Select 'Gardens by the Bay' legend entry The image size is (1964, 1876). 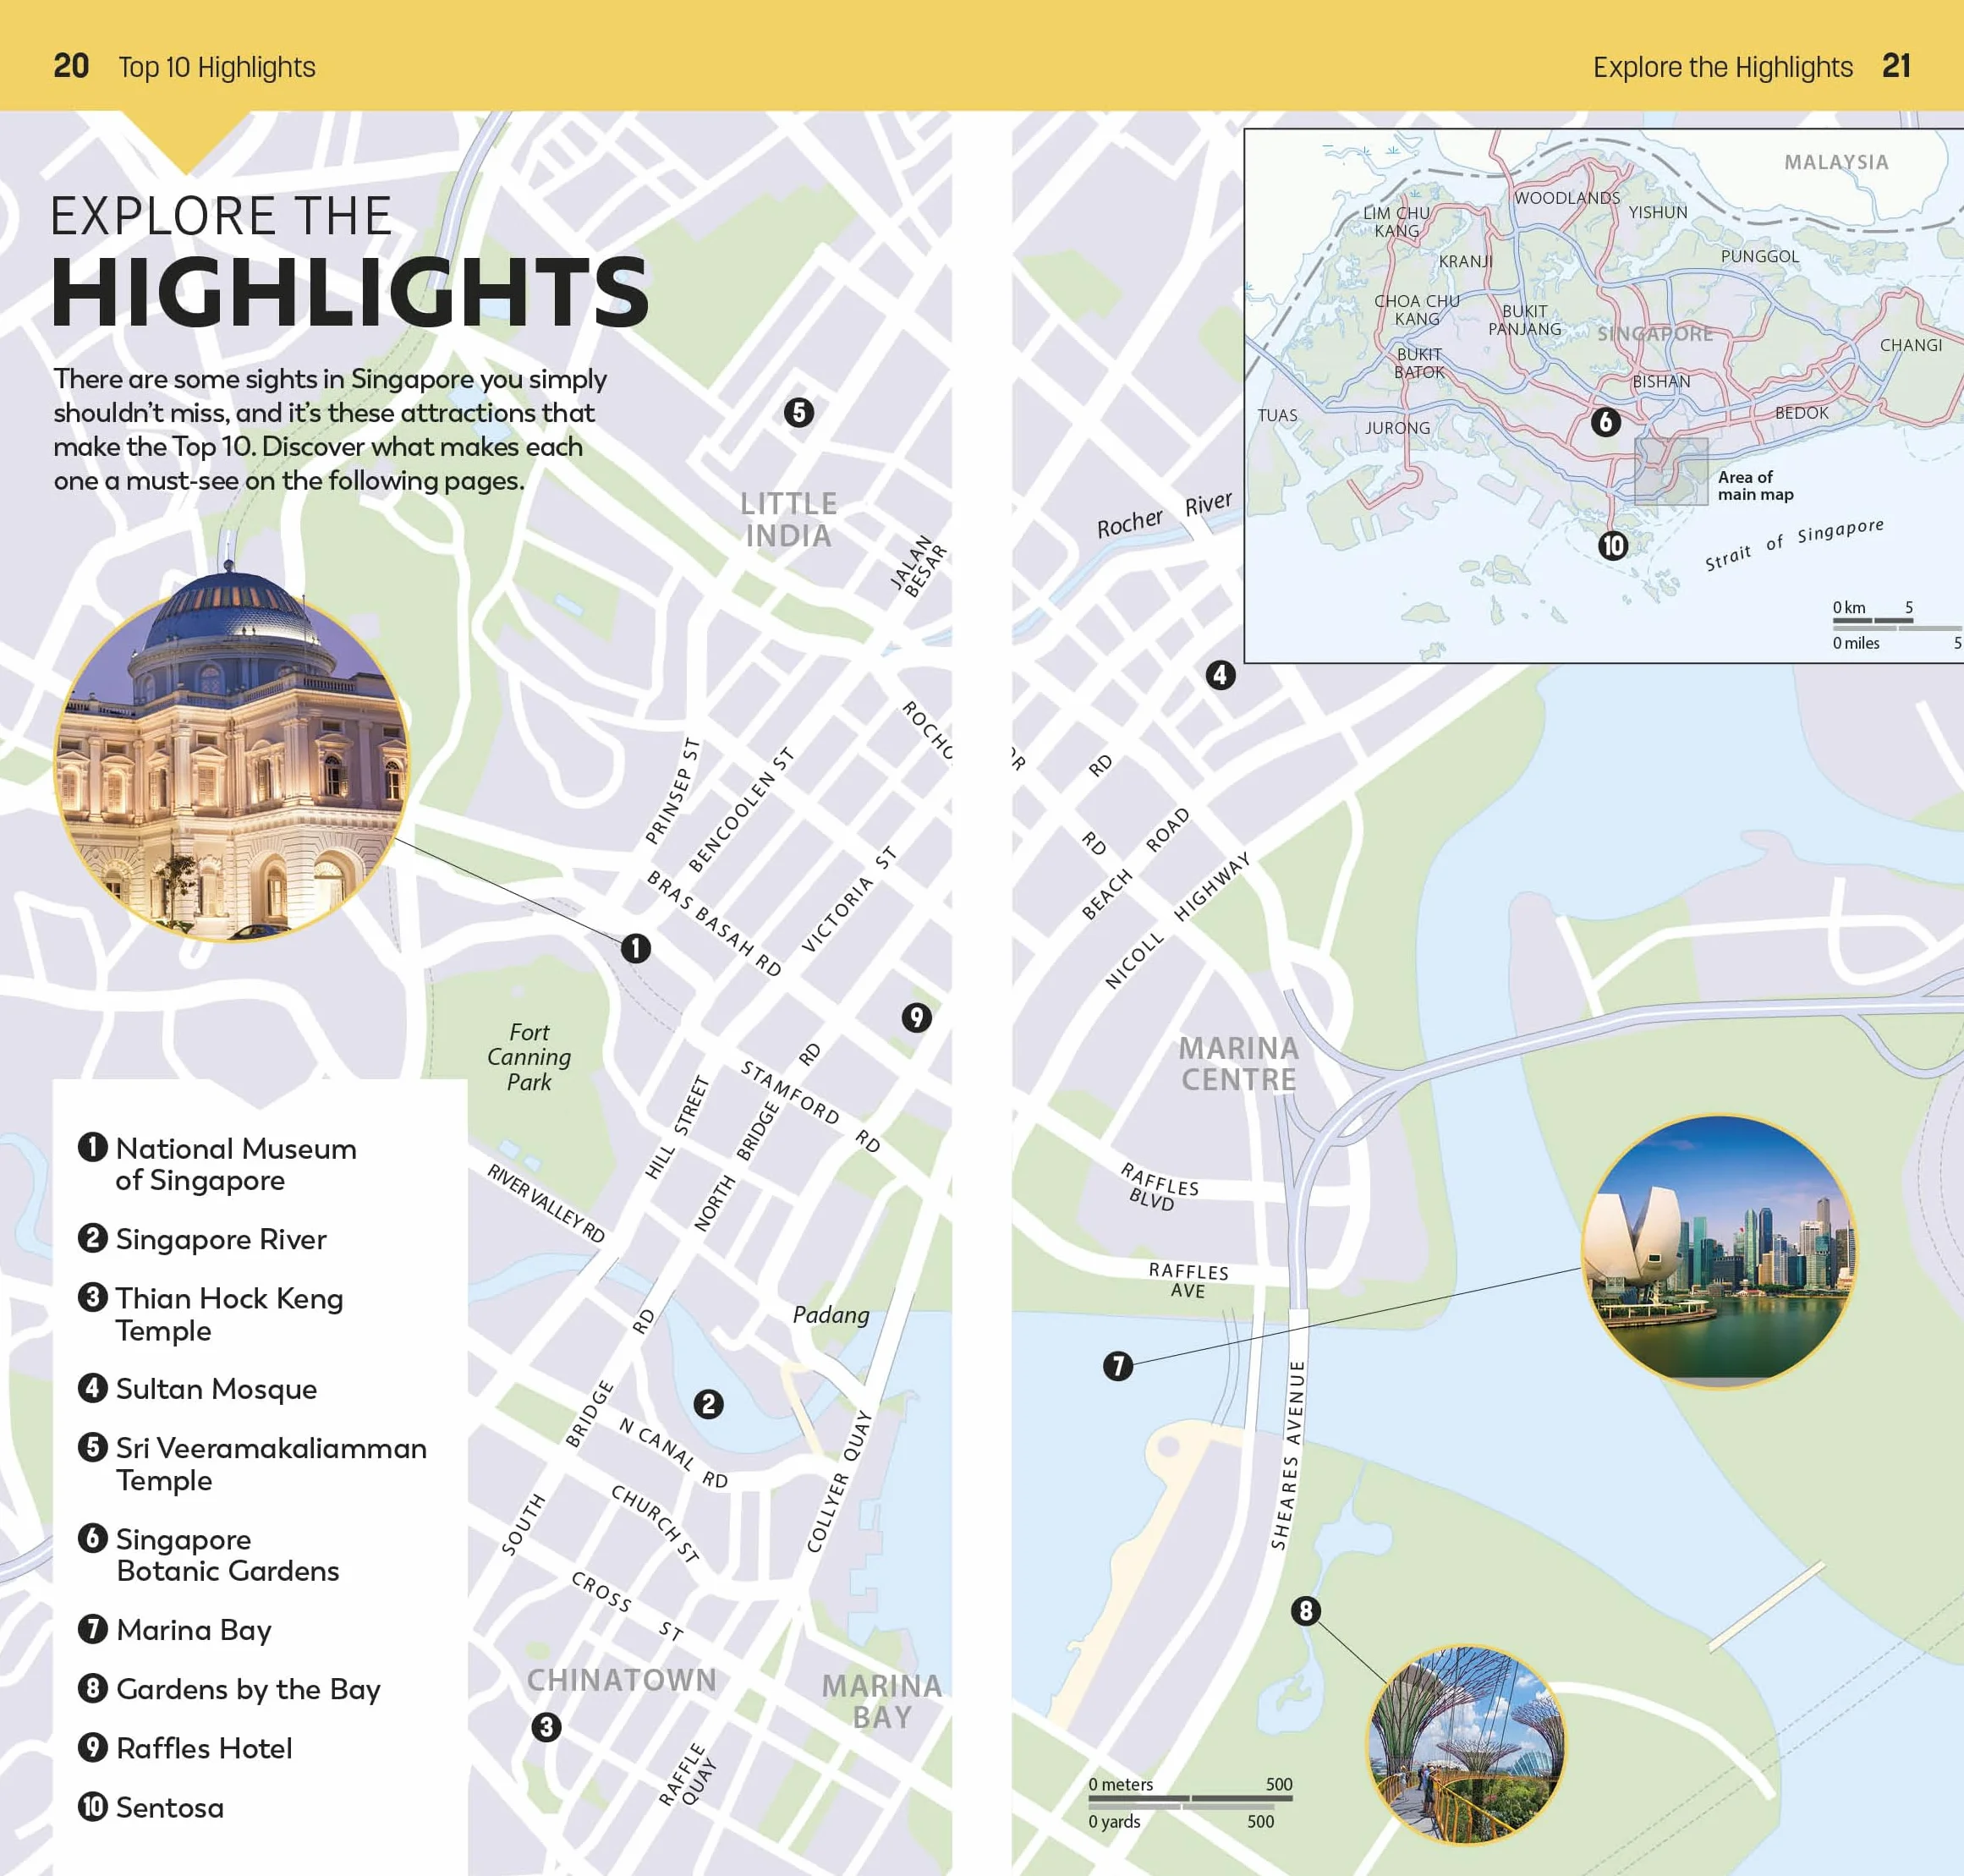(248, 1689)
